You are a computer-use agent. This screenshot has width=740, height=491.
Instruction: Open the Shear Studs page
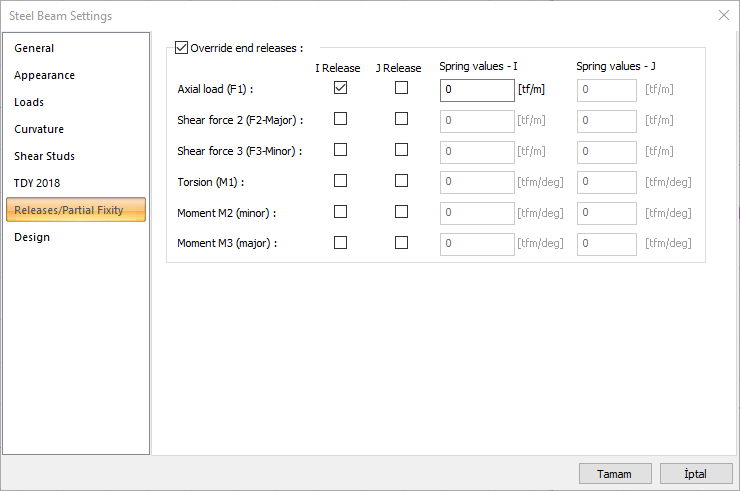point(44,156)
